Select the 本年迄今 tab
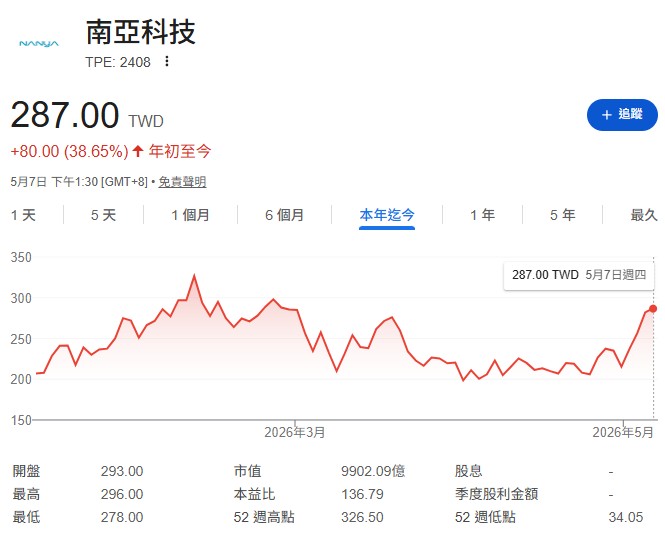This screenshot has width=665, height=537. [x=387, y=215]
